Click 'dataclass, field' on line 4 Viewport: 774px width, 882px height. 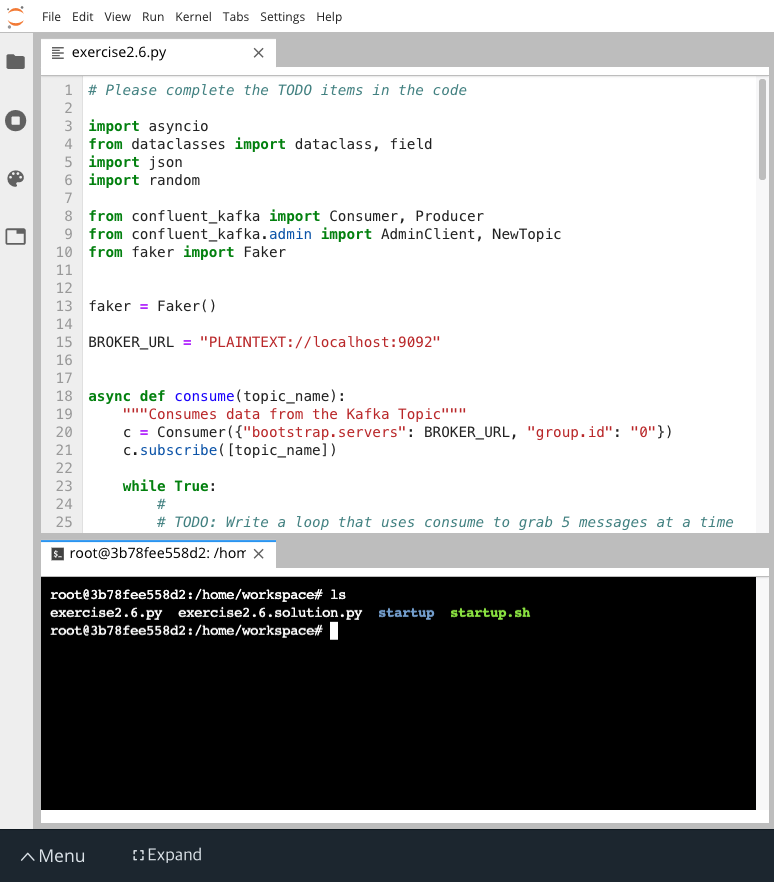(x=363, y=144)
